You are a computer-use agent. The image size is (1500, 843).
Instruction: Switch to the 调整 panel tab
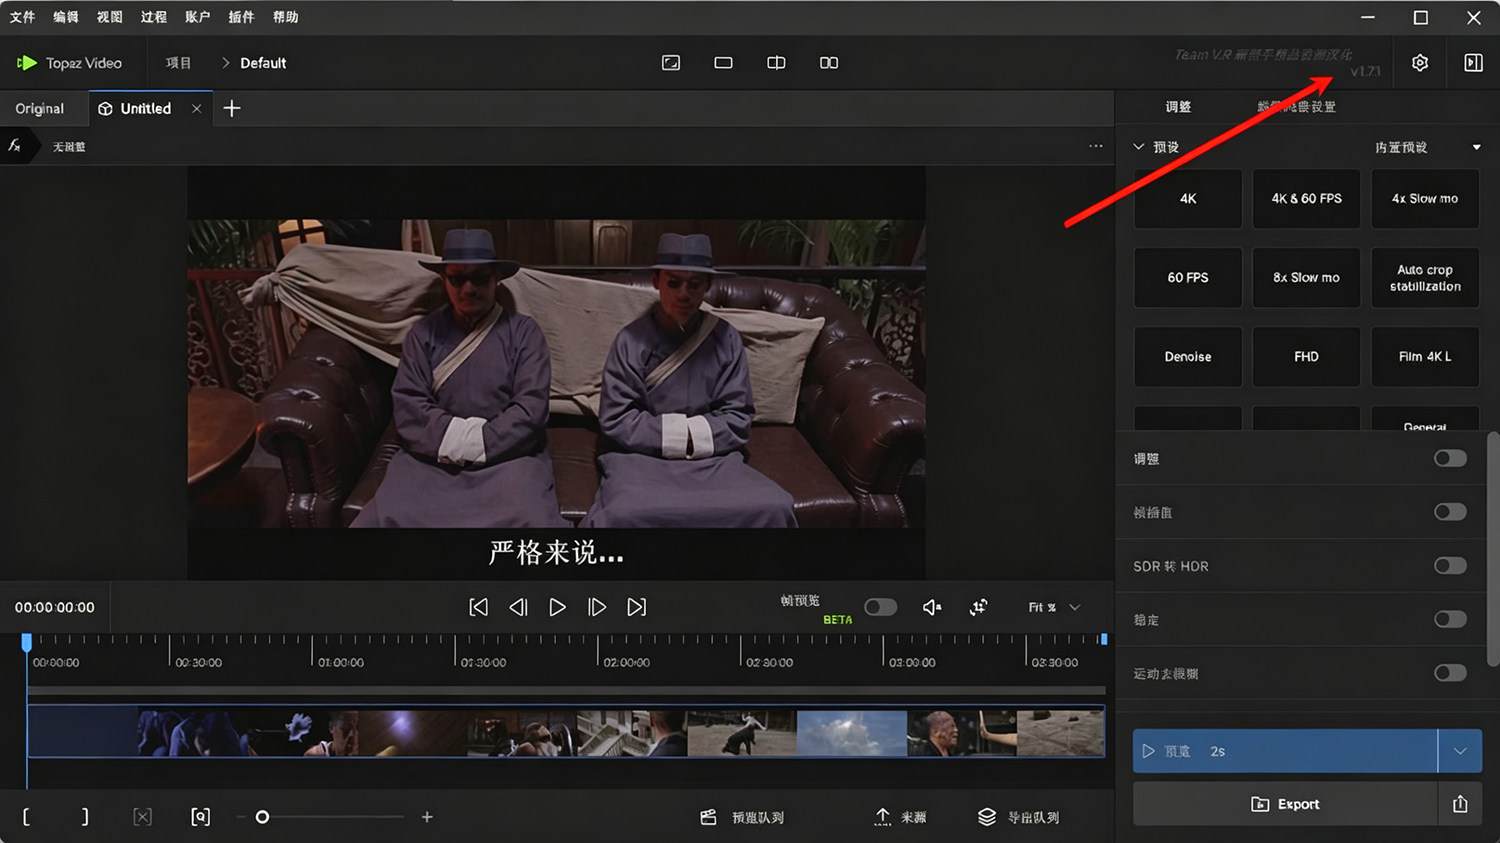[x=1178, y=107]
